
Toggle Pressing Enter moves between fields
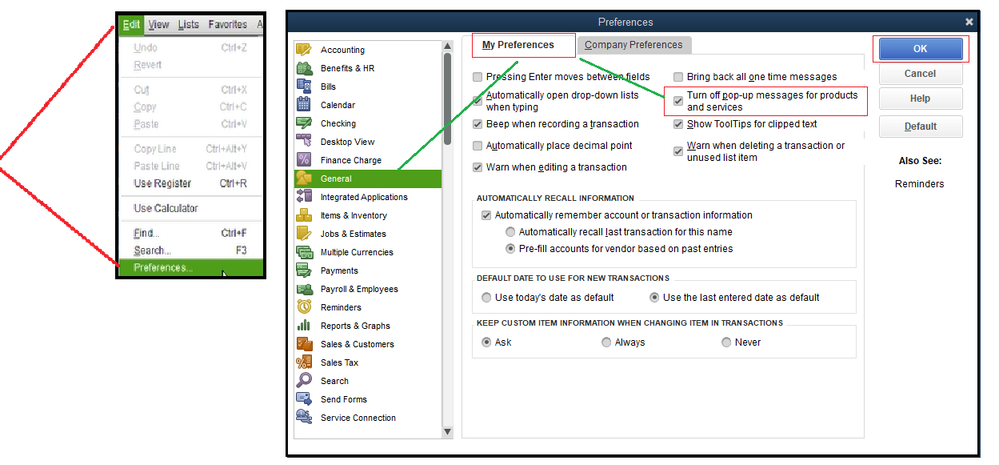[x=477, y=77]
